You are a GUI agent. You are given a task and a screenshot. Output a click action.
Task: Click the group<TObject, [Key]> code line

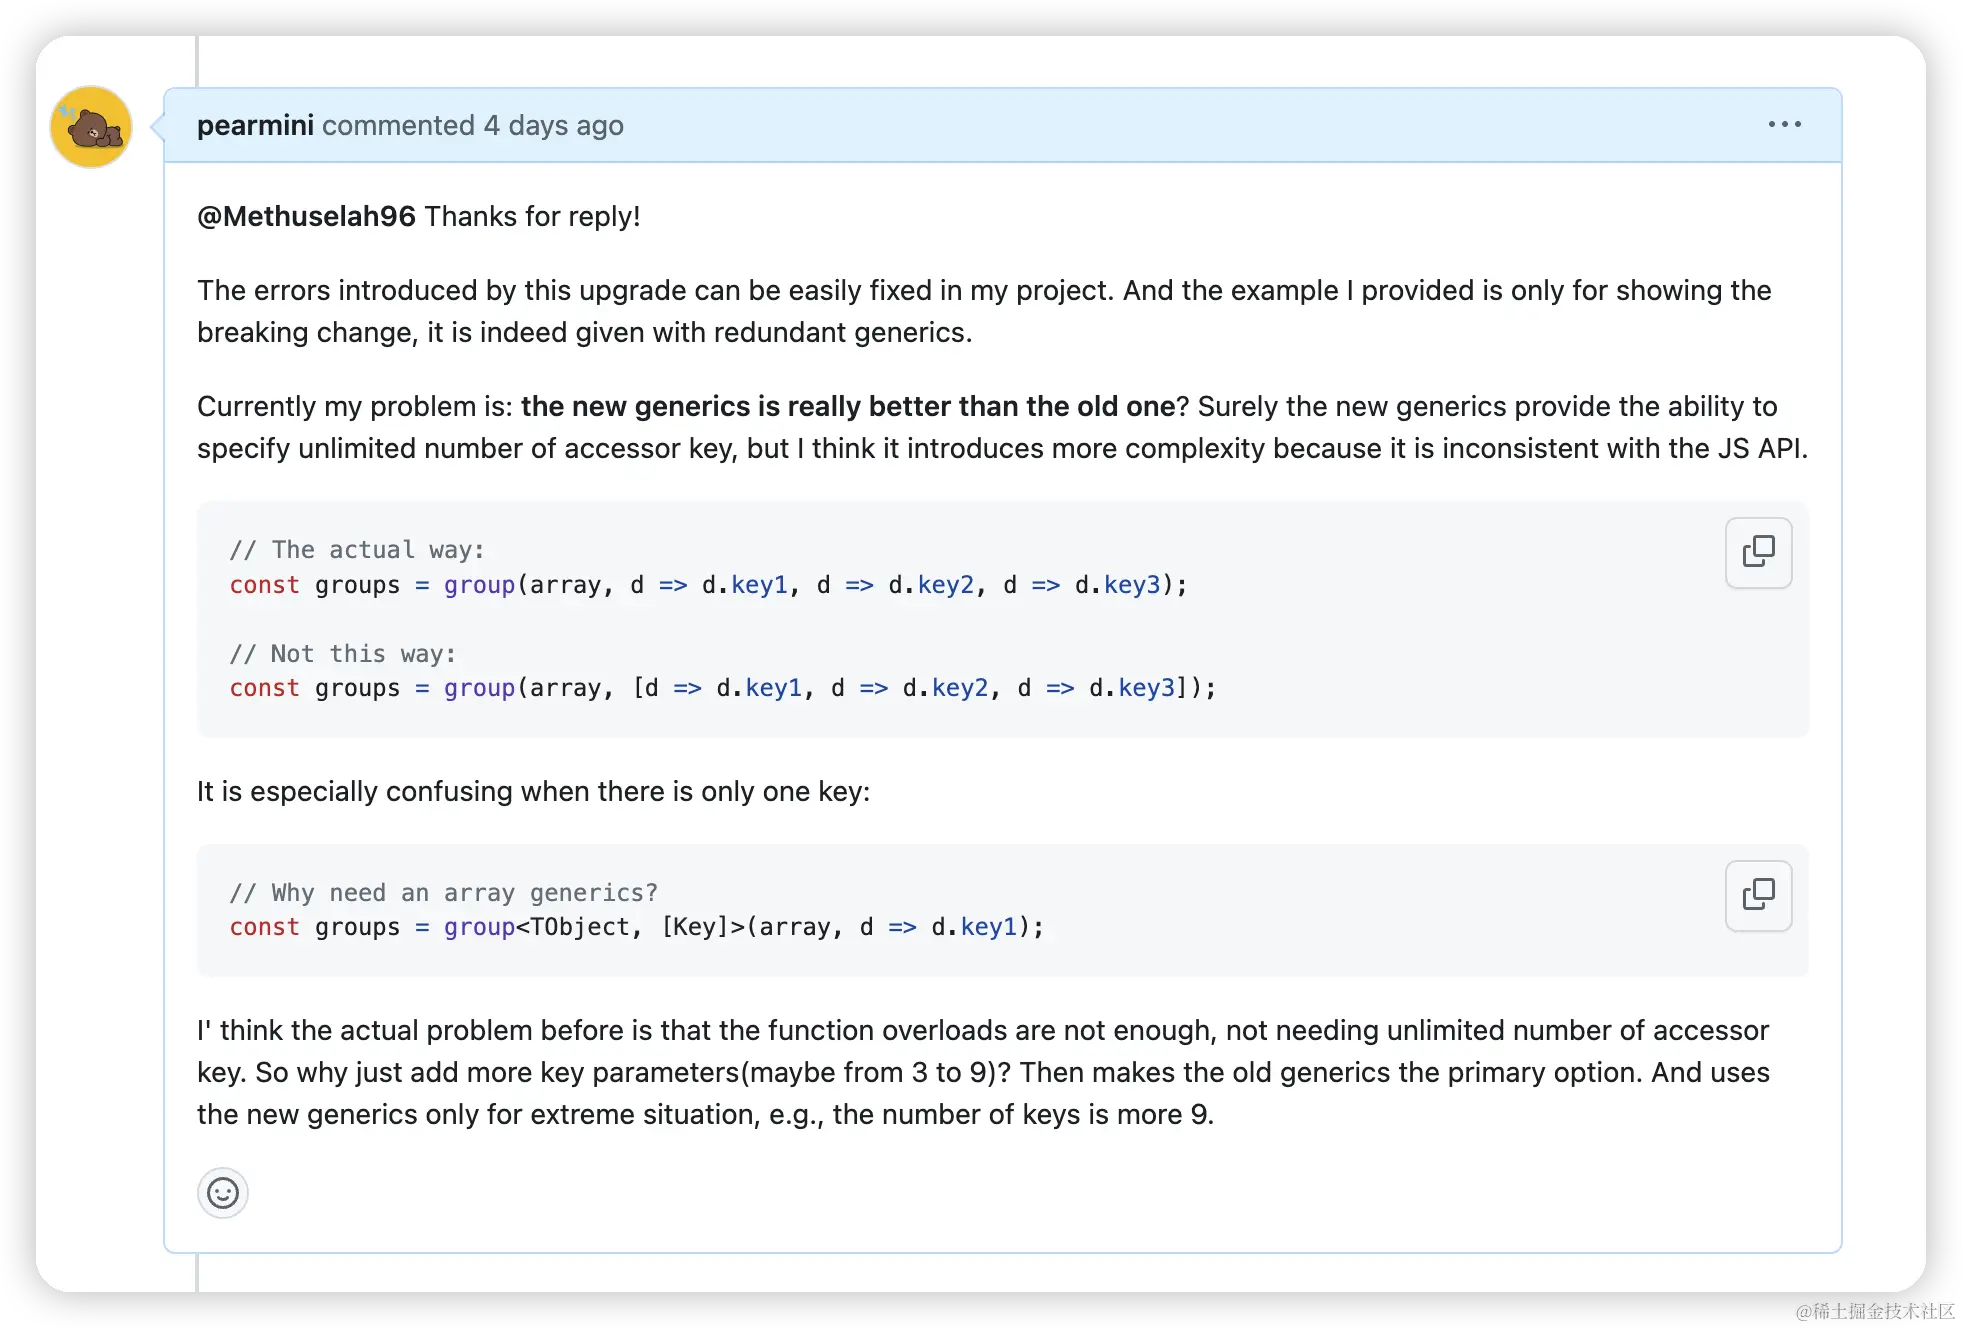pyautogui.click(x=636, y=928)
